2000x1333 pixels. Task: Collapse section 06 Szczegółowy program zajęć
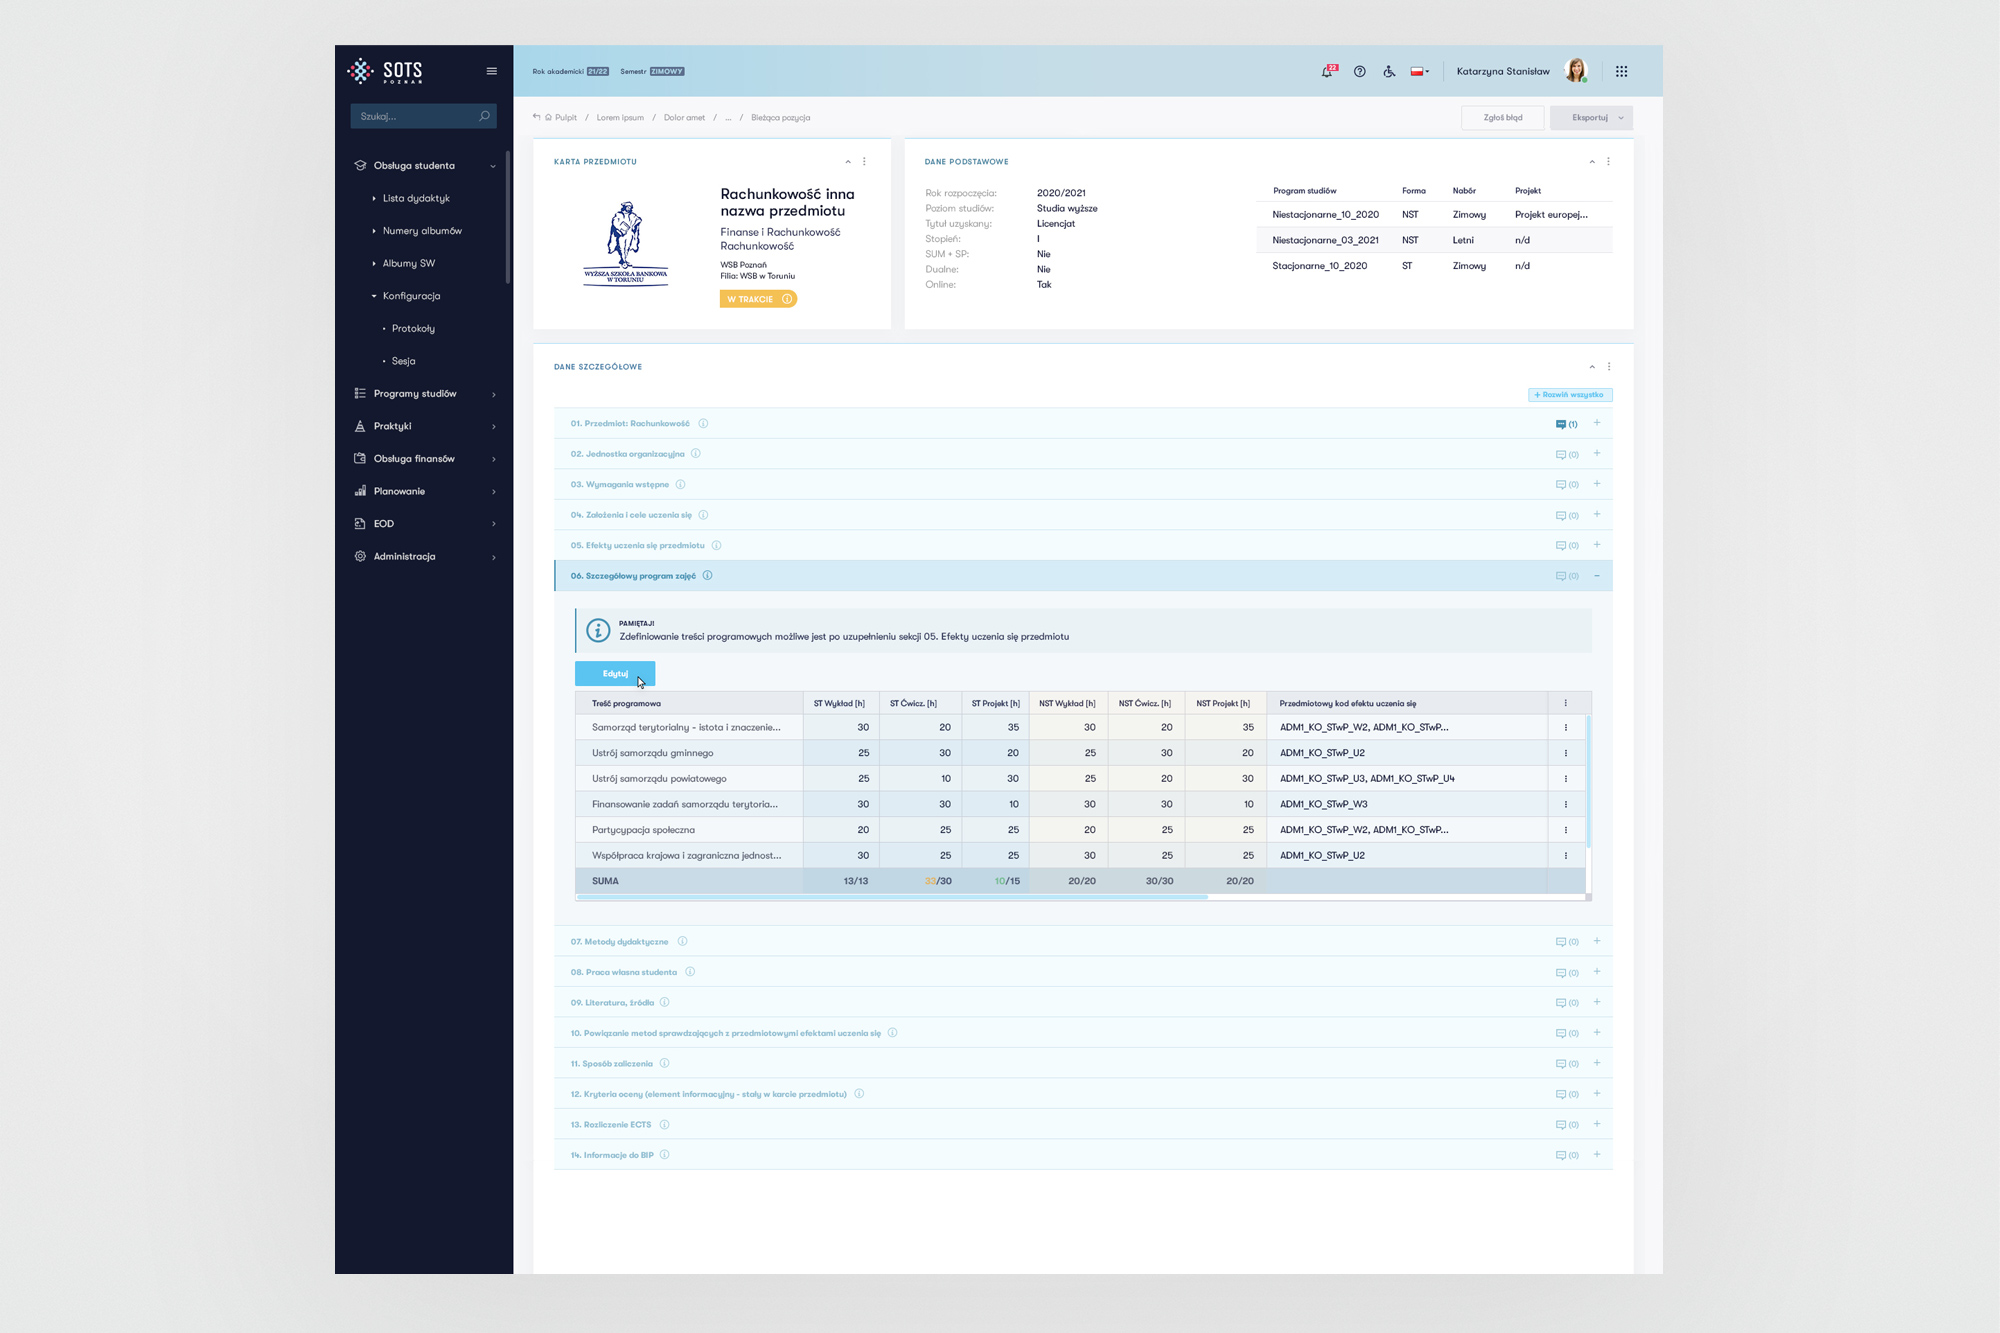tap(1597, 575)
